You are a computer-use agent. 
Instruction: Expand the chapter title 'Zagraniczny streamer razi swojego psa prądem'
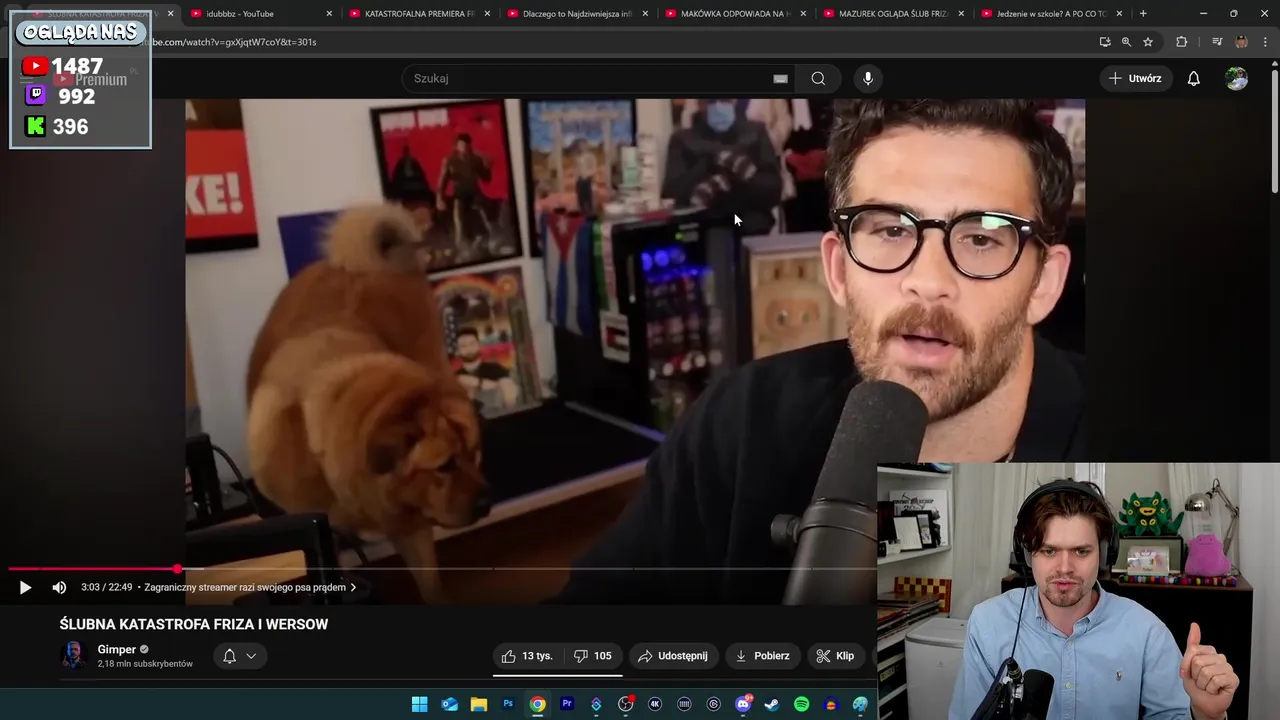250,587
